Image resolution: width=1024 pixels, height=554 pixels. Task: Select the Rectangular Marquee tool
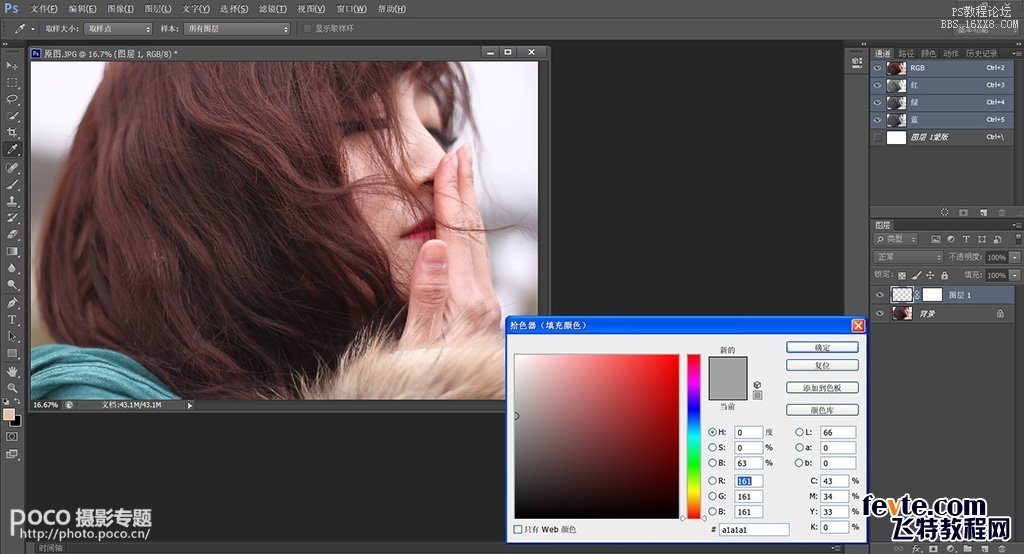[12, 83]
